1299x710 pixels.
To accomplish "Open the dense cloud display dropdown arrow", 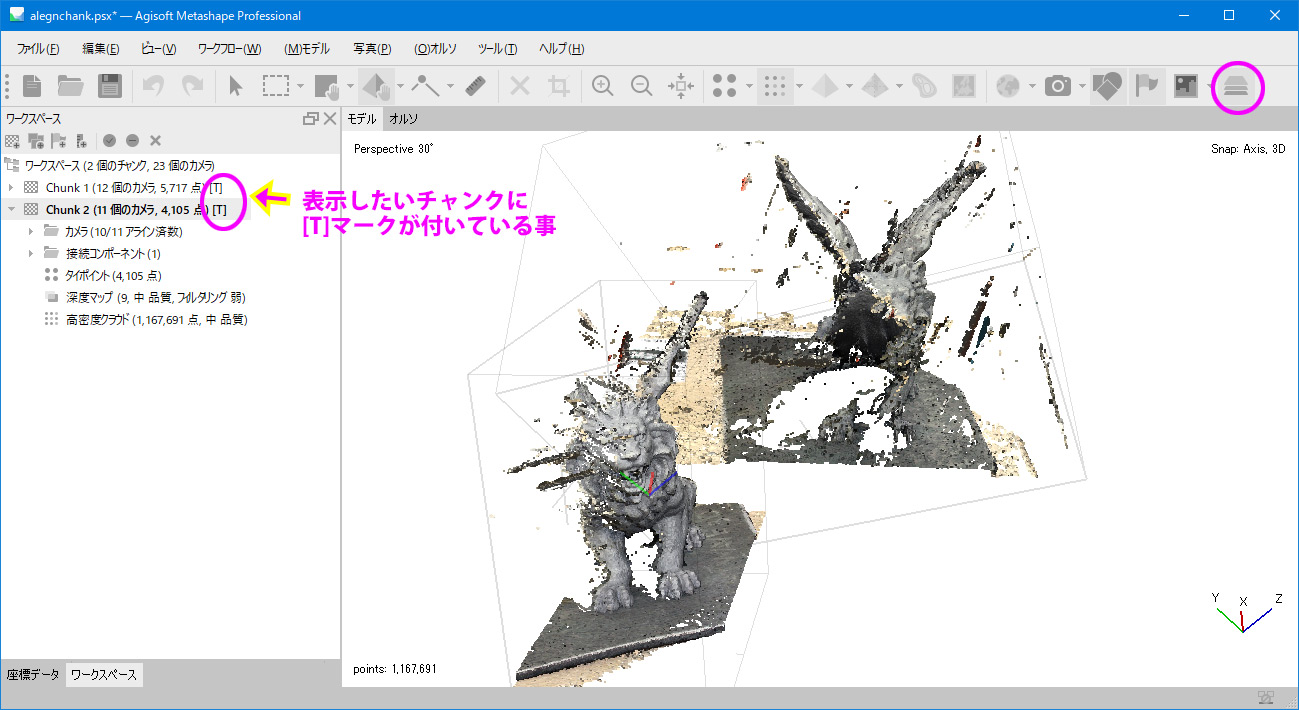I will 799,87.
